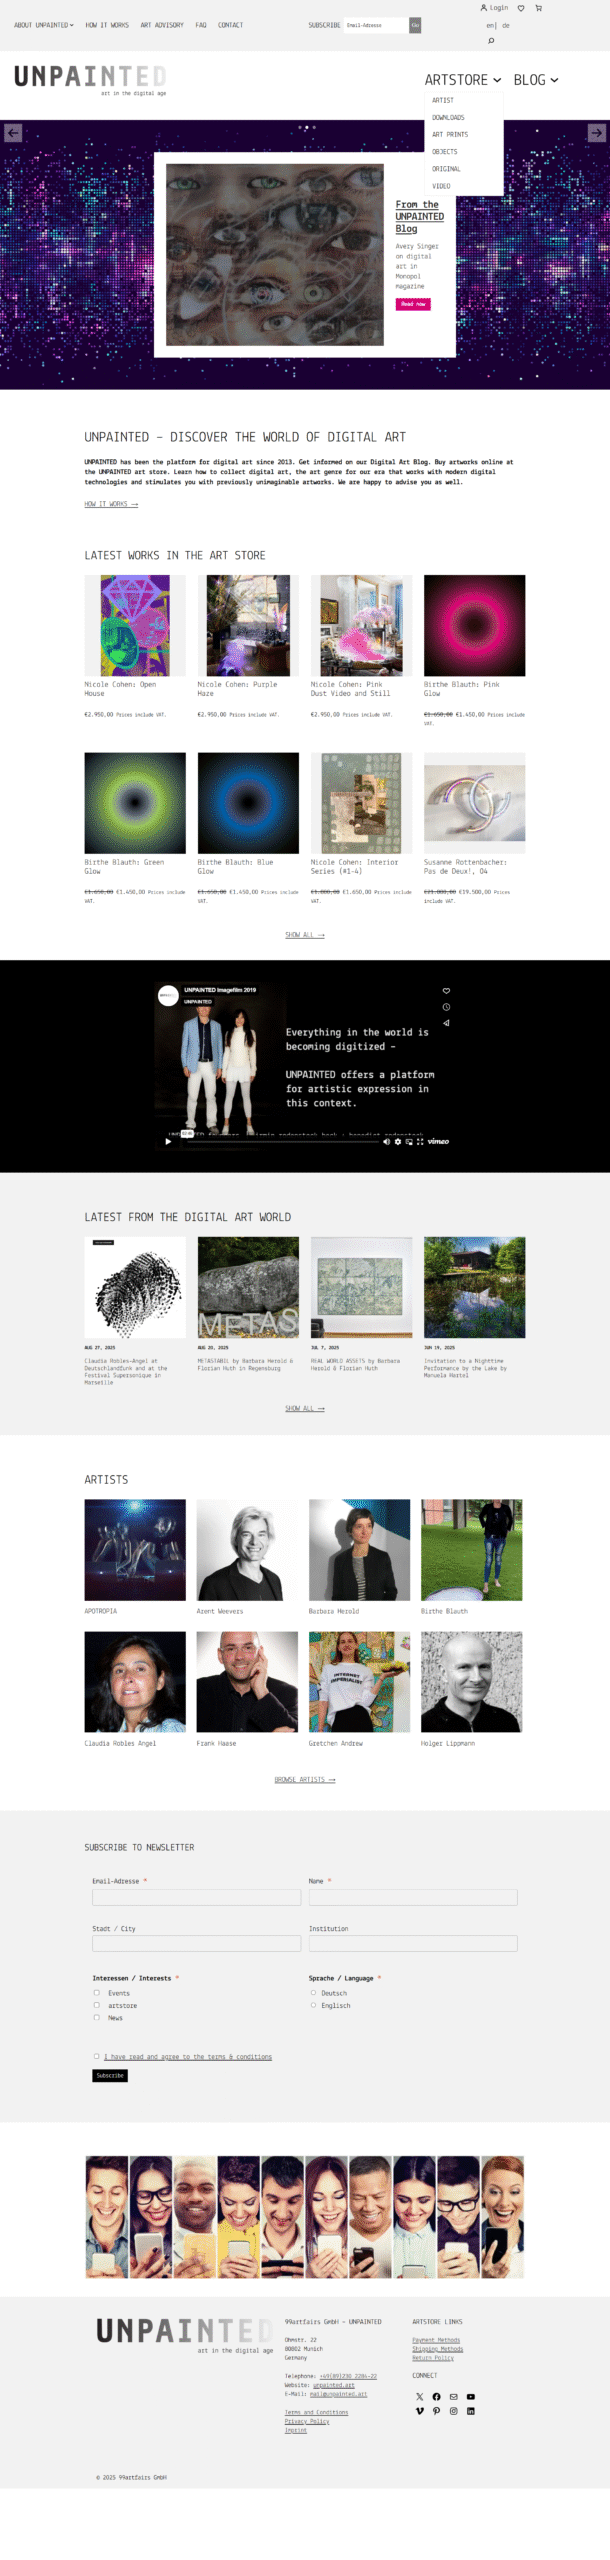
Task: Select the Deutsch language radio button
Action: point(313,1992)
